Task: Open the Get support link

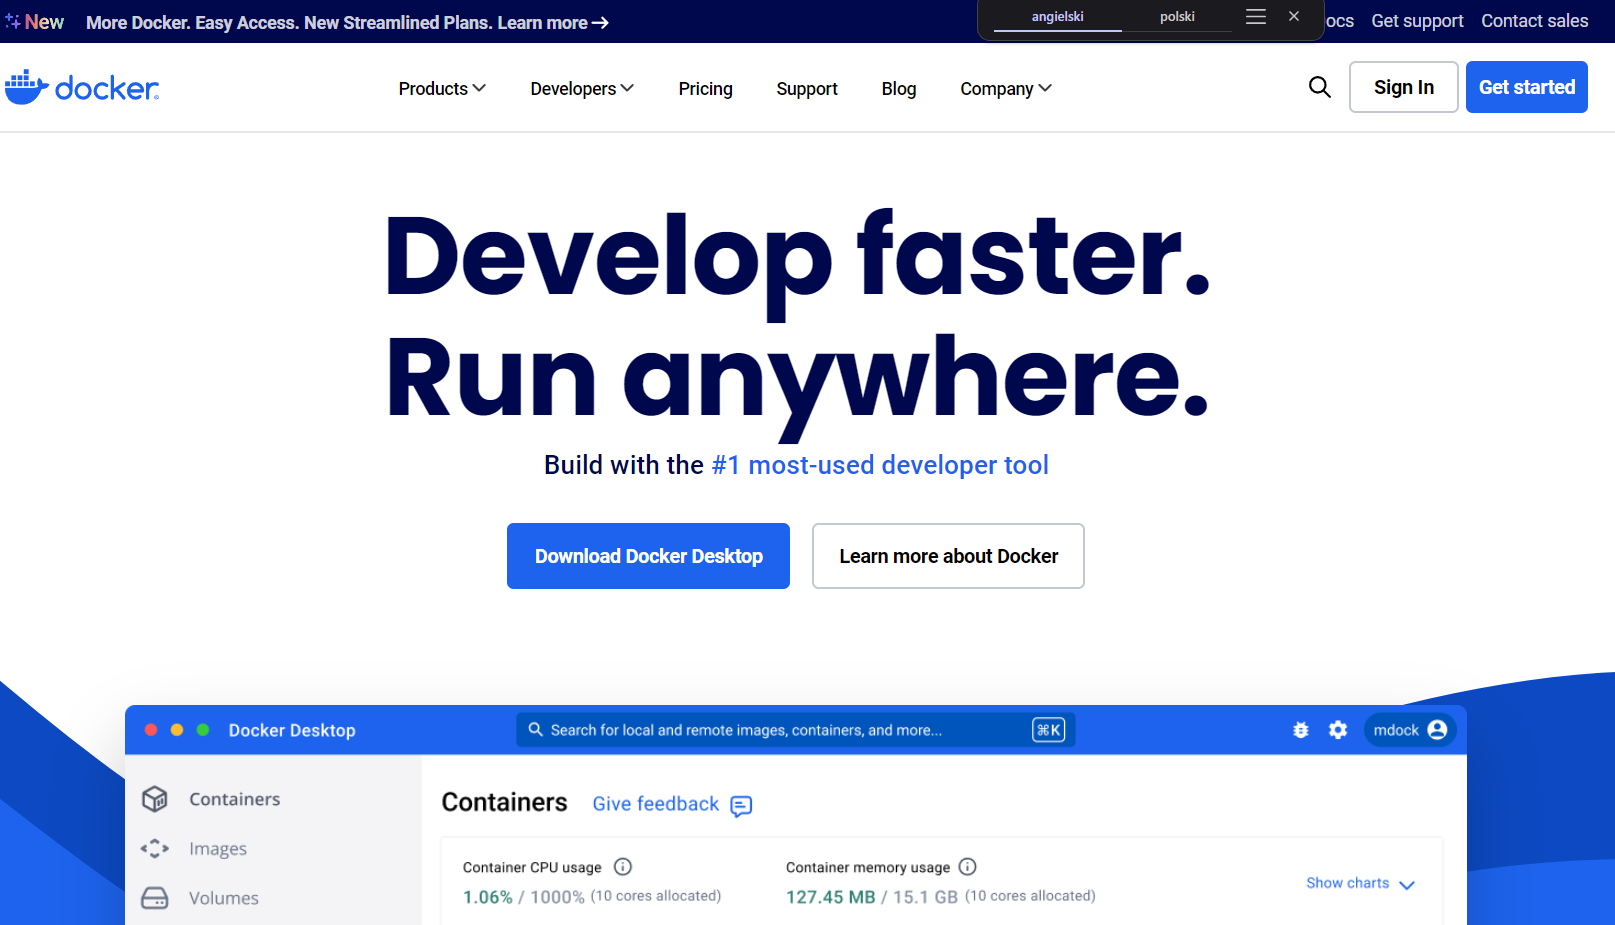Action: pos(1417,21)
